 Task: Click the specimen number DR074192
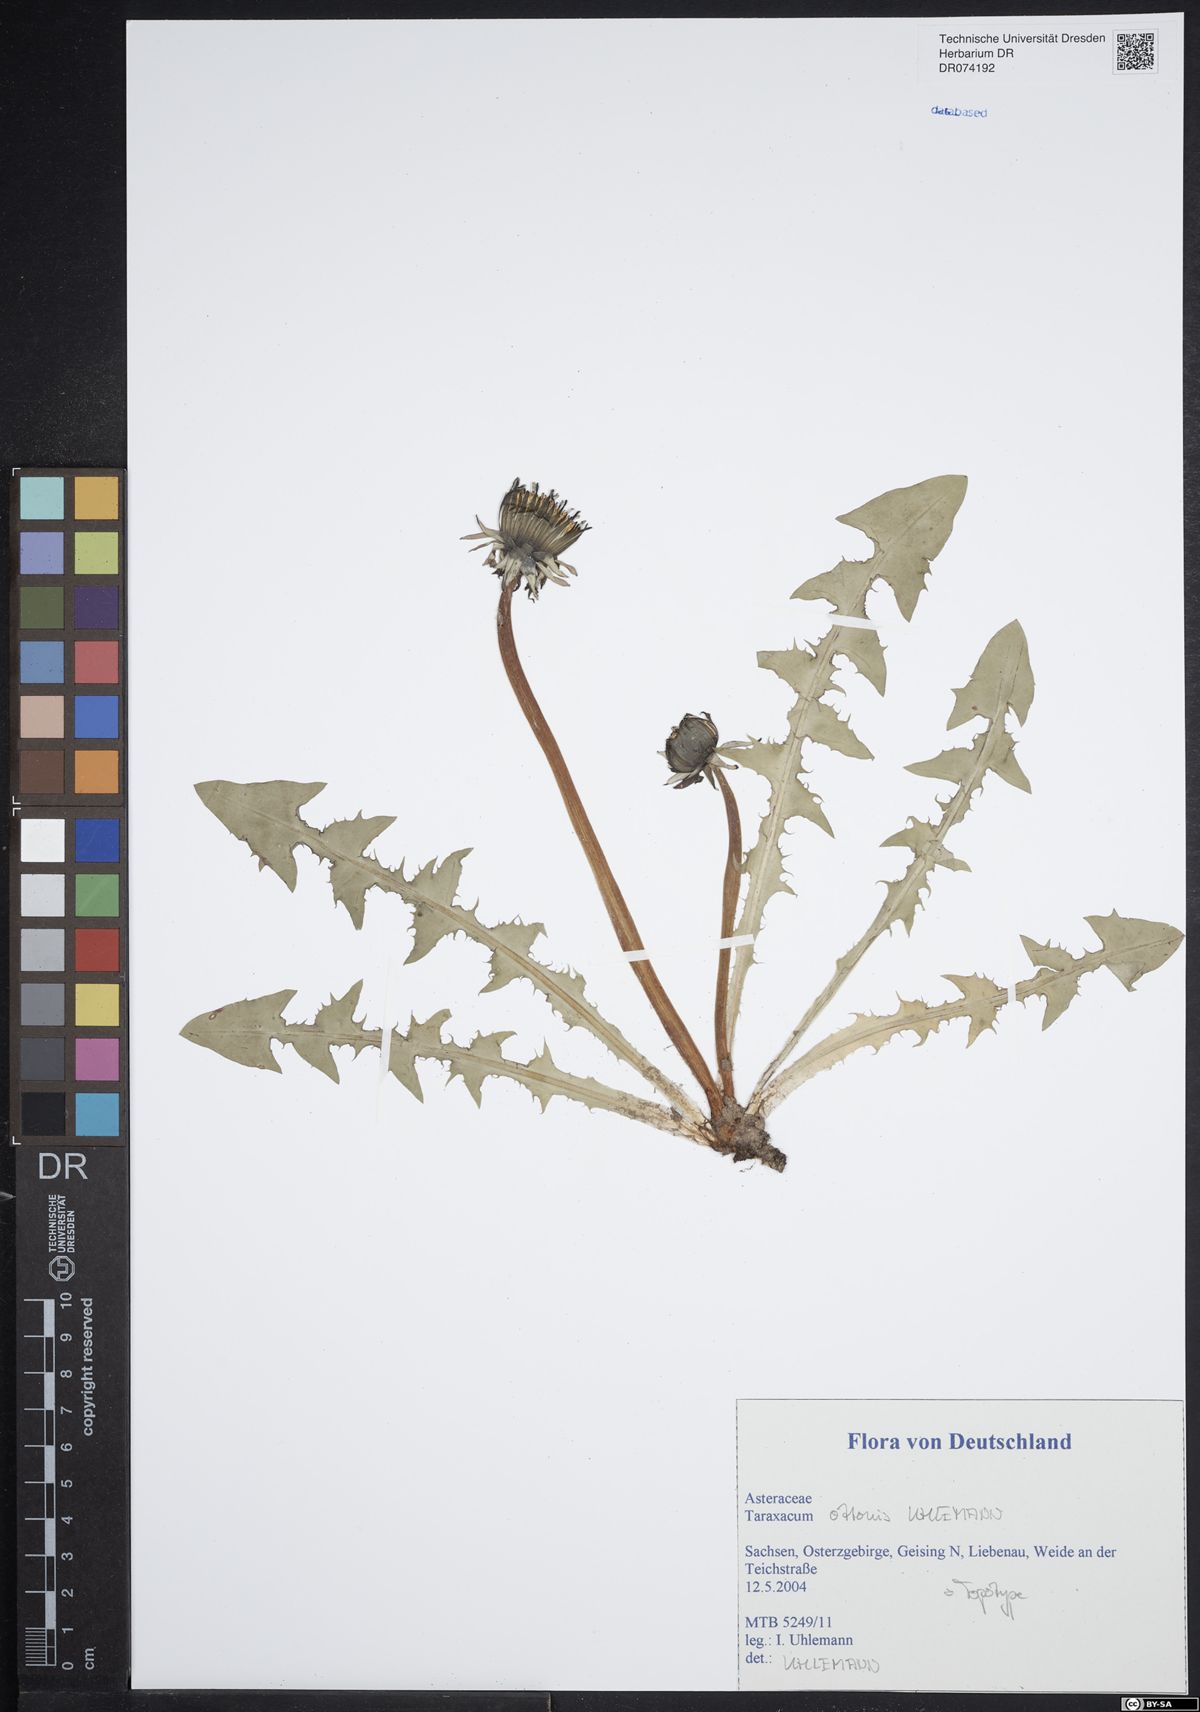966,68
